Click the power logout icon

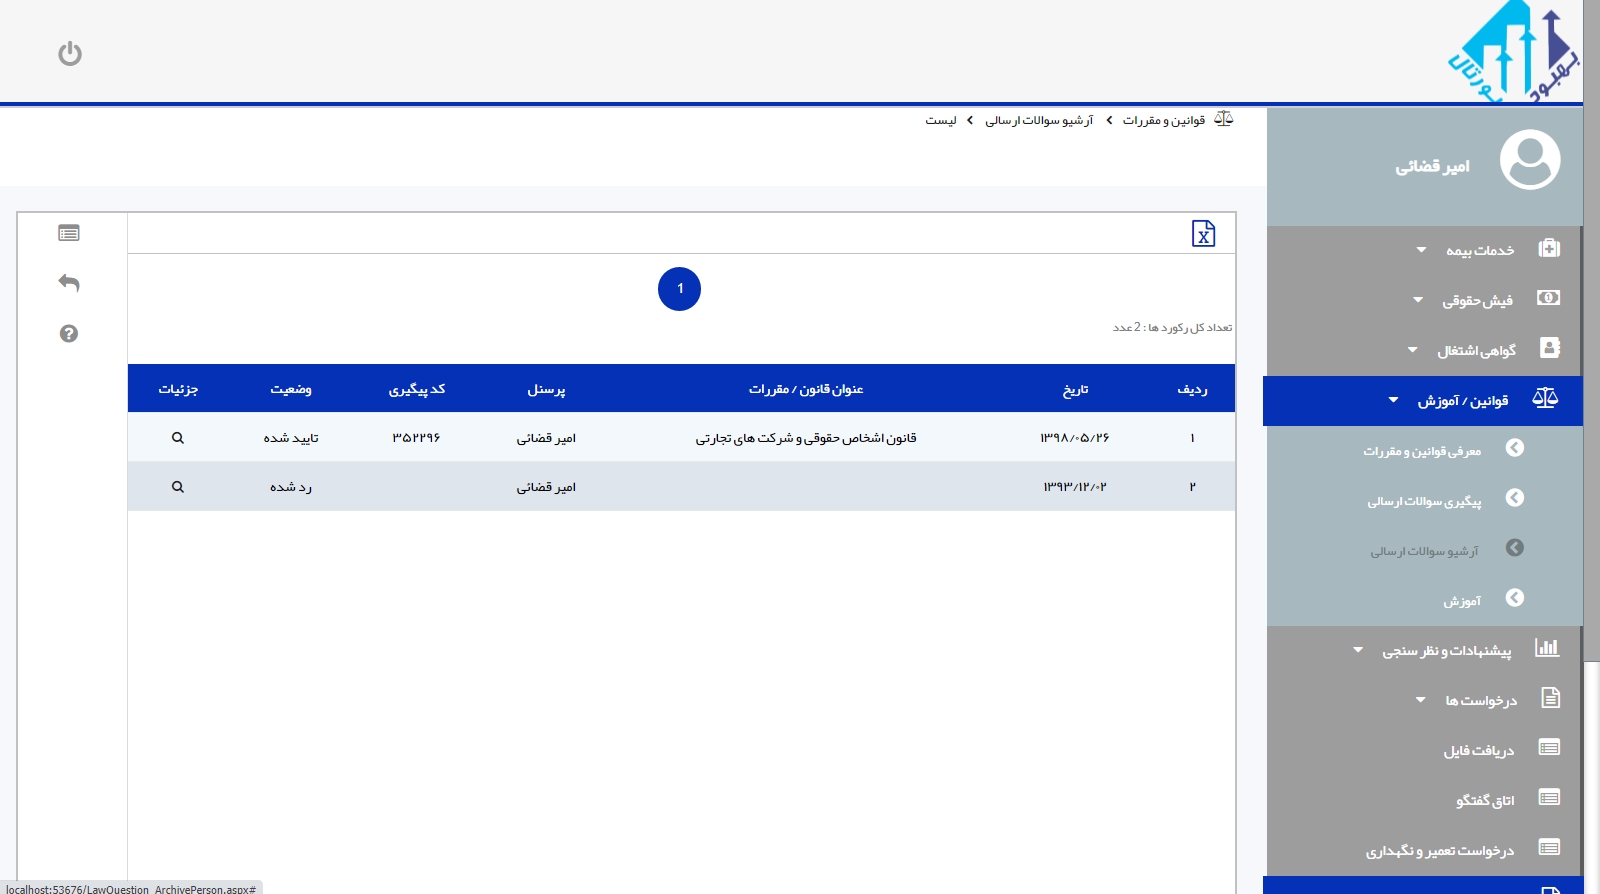point(69,53)
